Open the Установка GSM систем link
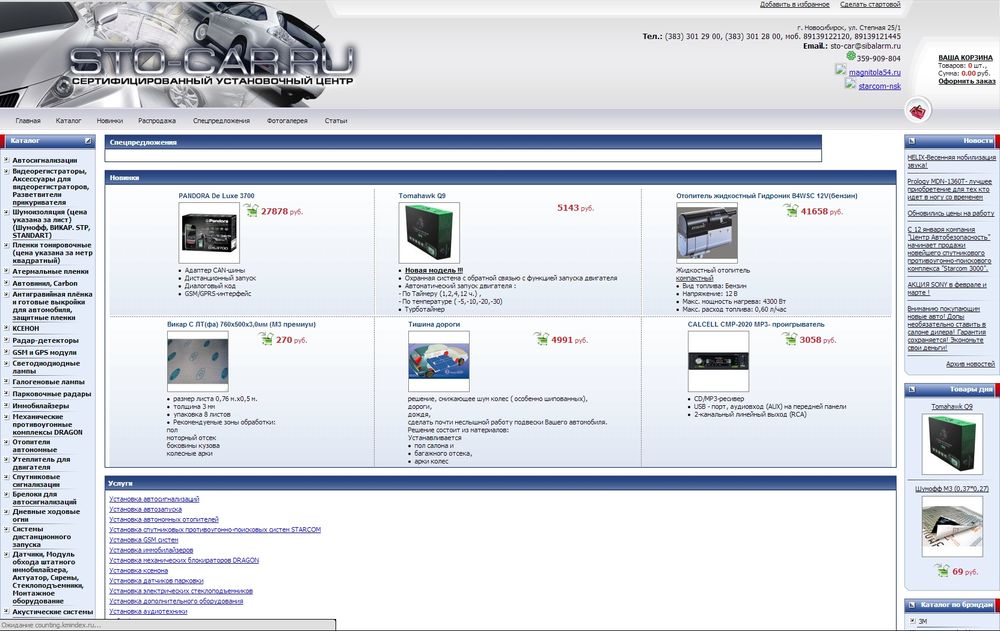 (x=143, y=540)
